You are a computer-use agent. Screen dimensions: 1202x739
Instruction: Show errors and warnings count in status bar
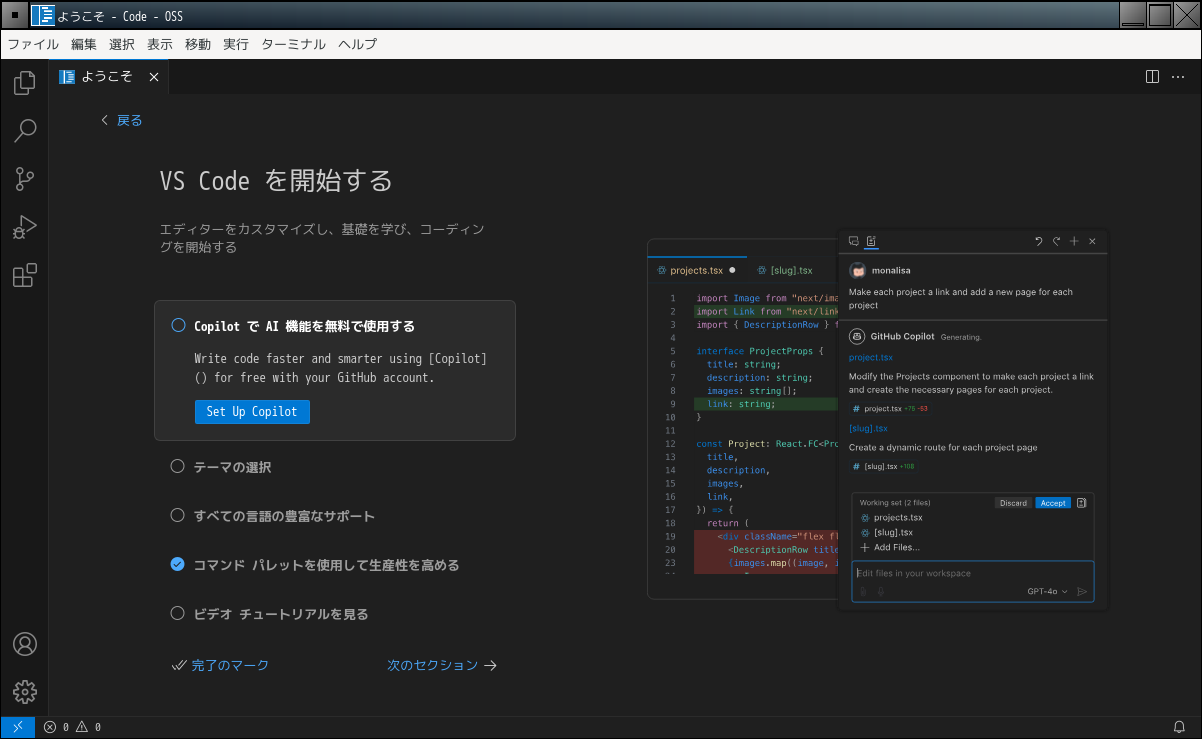click(72, 727)
